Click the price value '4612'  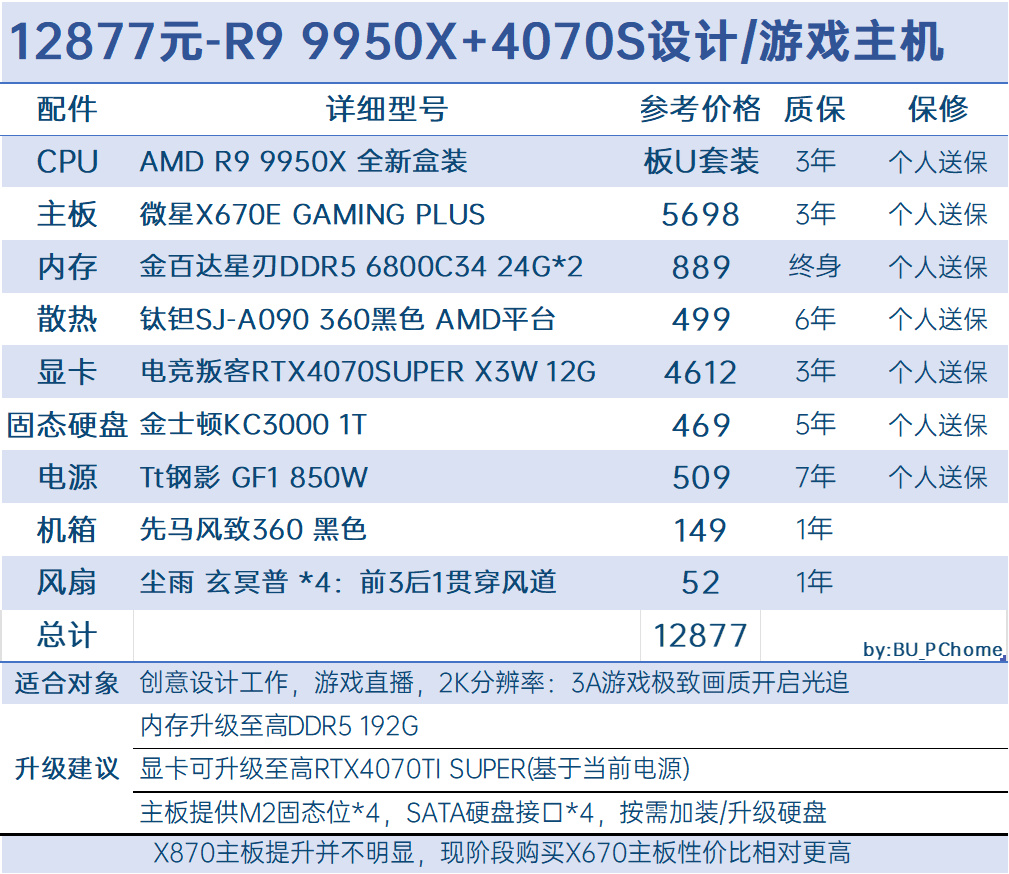[x=701, y=373]
